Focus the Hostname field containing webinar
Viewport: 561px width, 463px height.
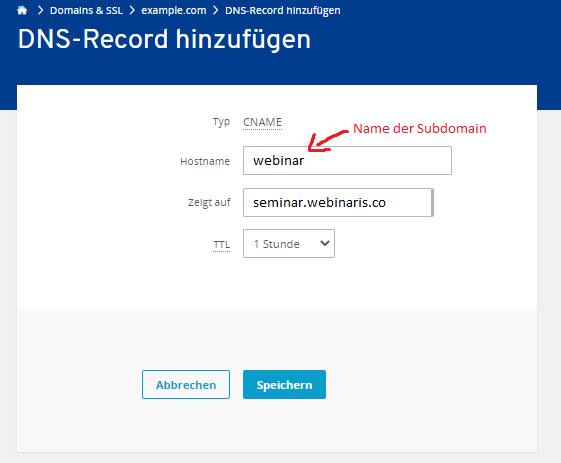pyautogui.click(x=347, y=160)
